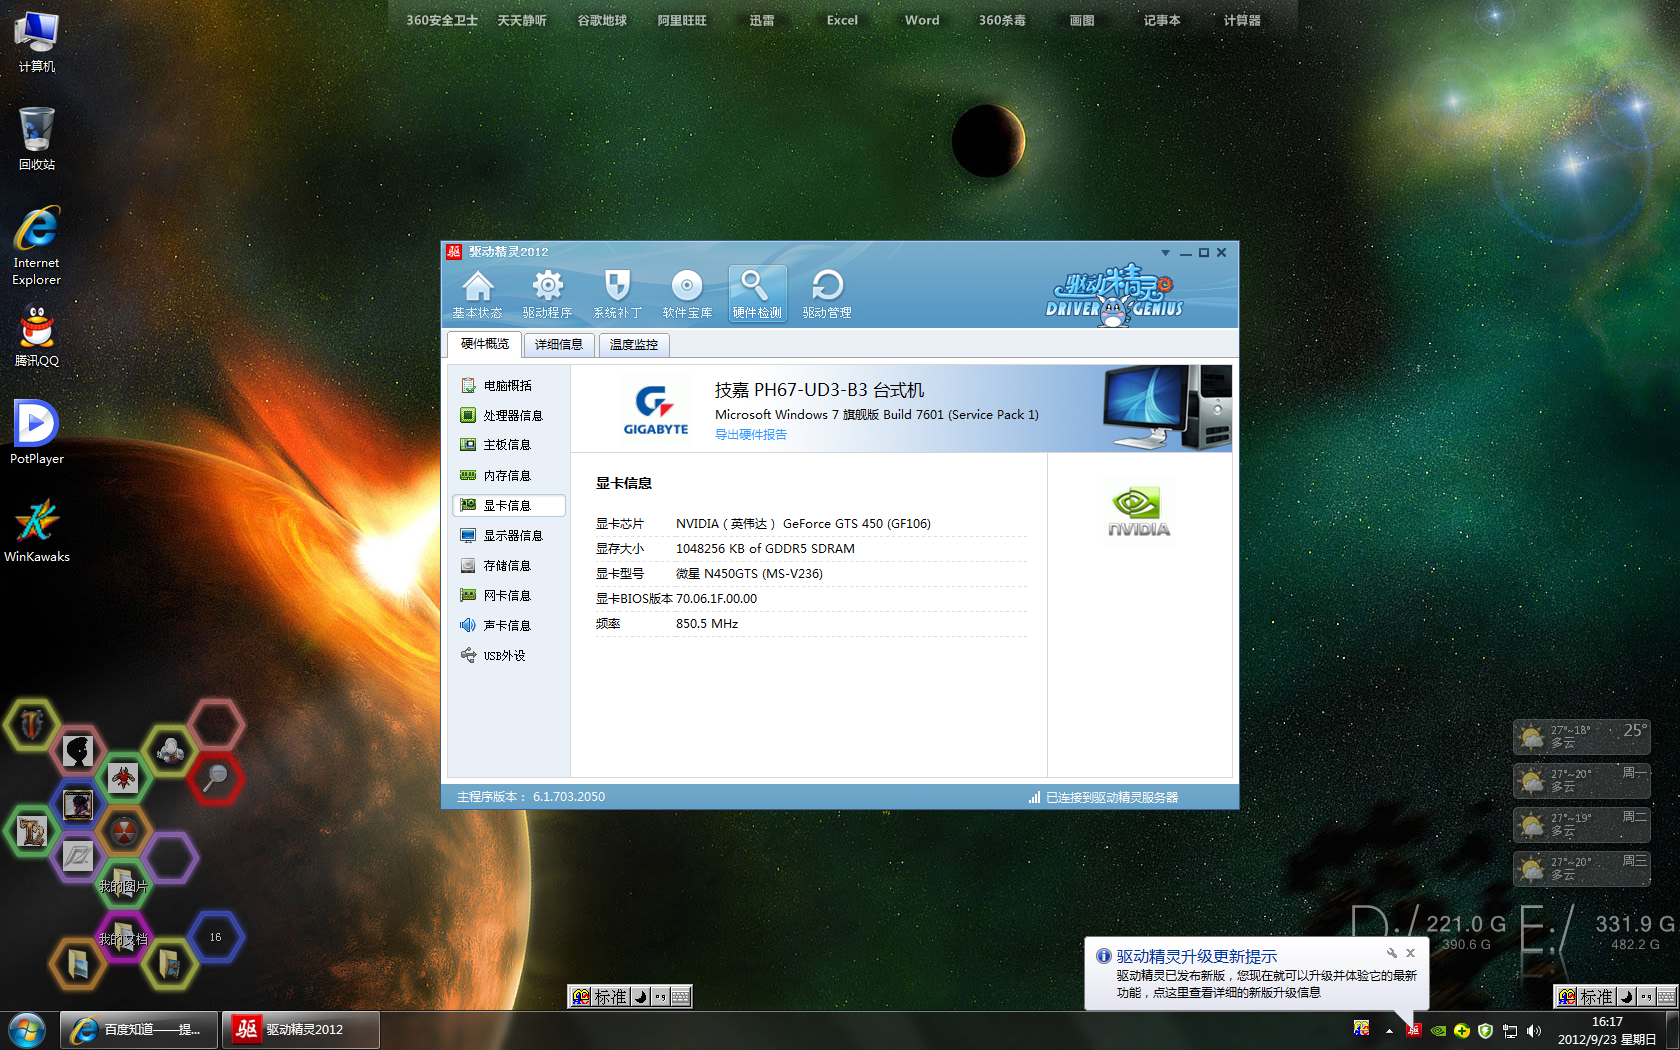The height and width of the screenshot is (1050, 1680).
Task: Select 电脑概括 in sidebar
Action: pos(508,385)
